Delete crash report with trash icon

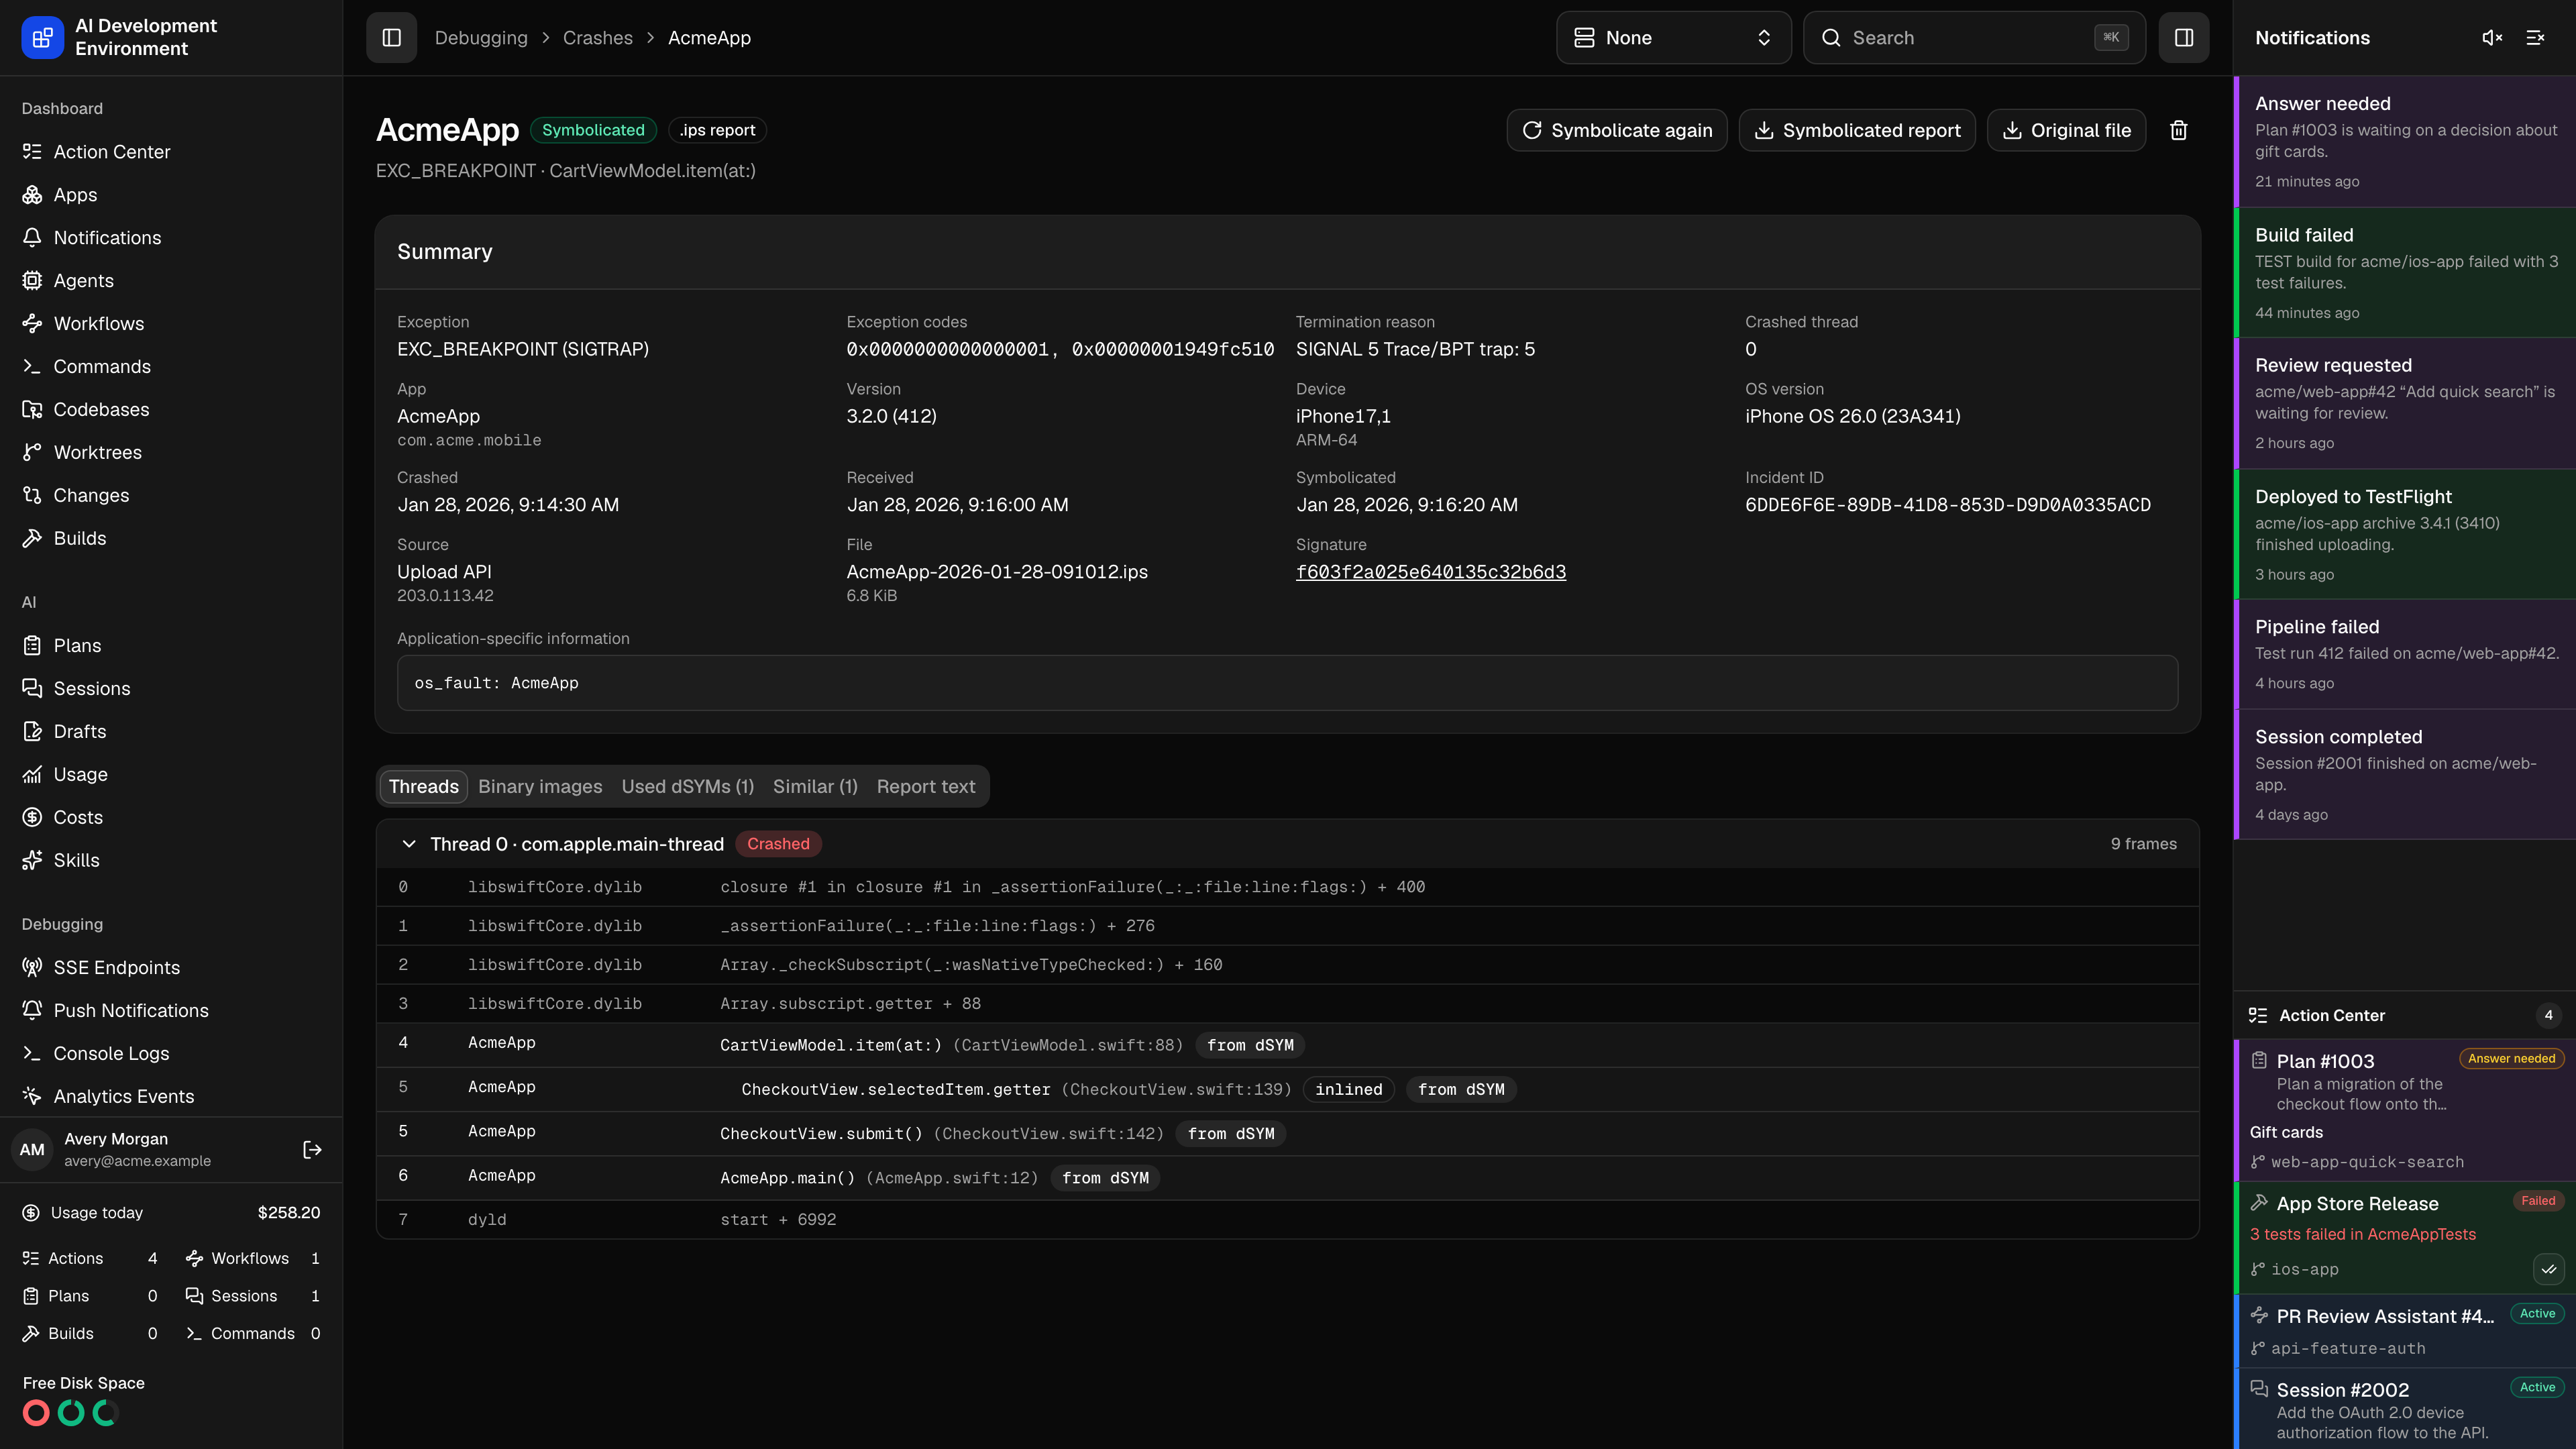coord(2178,130)
